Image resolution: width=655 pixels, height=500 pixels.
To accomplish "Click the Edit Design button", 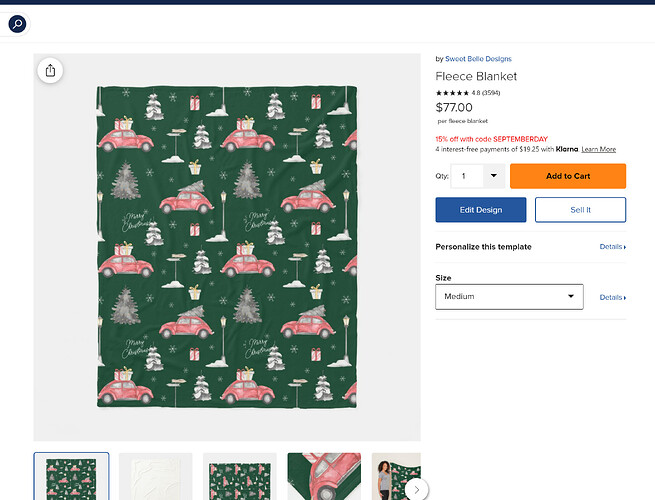I will pyautogui.click(x=481, y=210).
